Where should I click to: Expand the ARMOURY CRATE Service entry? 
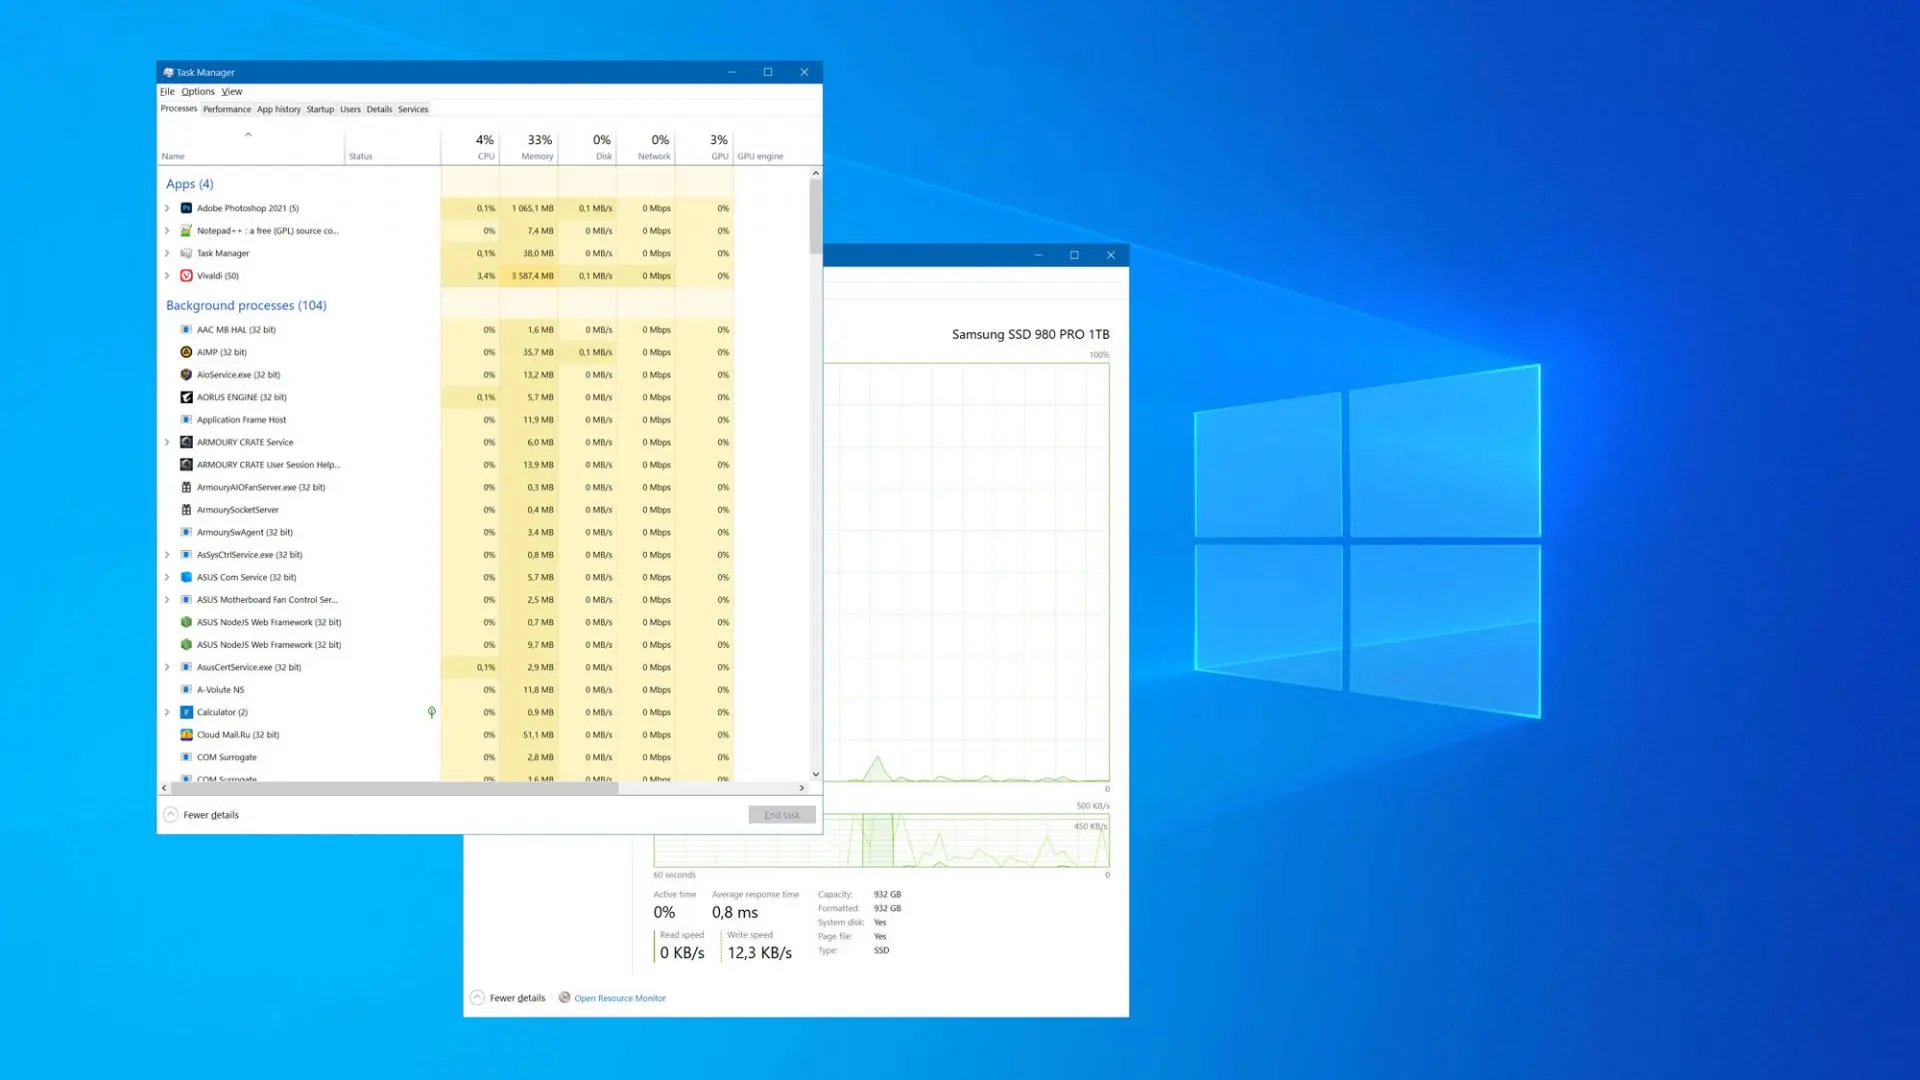click(167, 442)
